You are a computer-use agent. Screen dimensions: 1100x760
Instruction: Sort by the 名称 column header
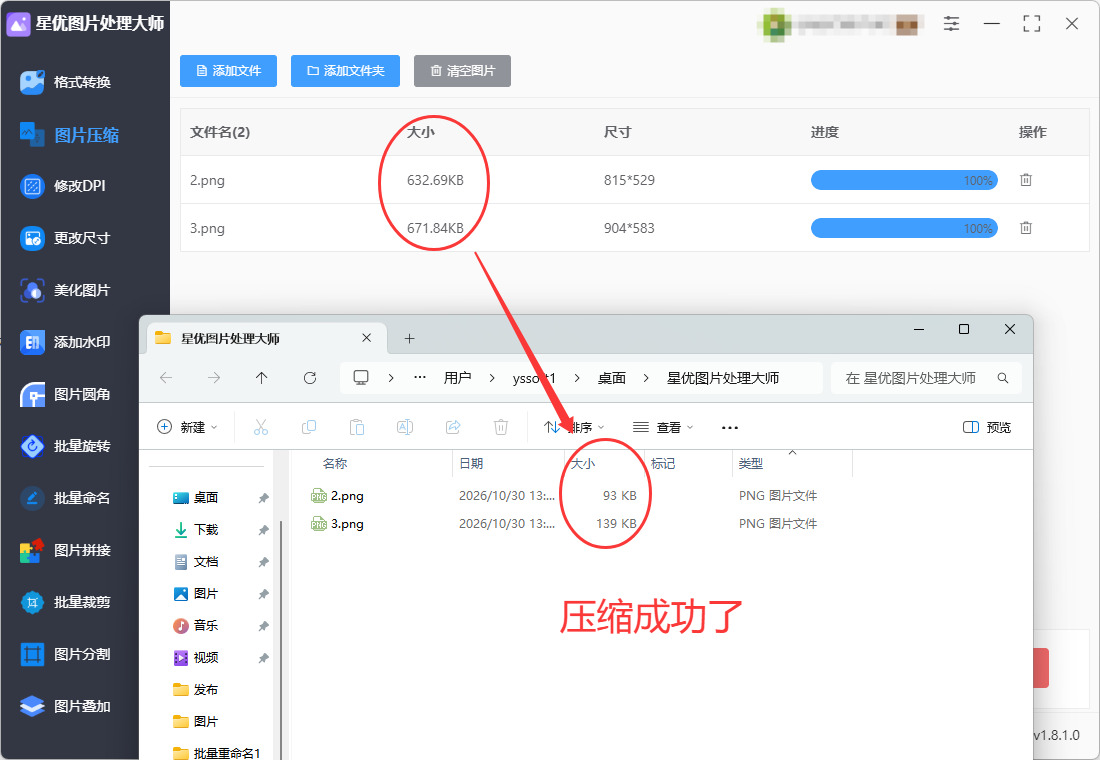(335, 464)
